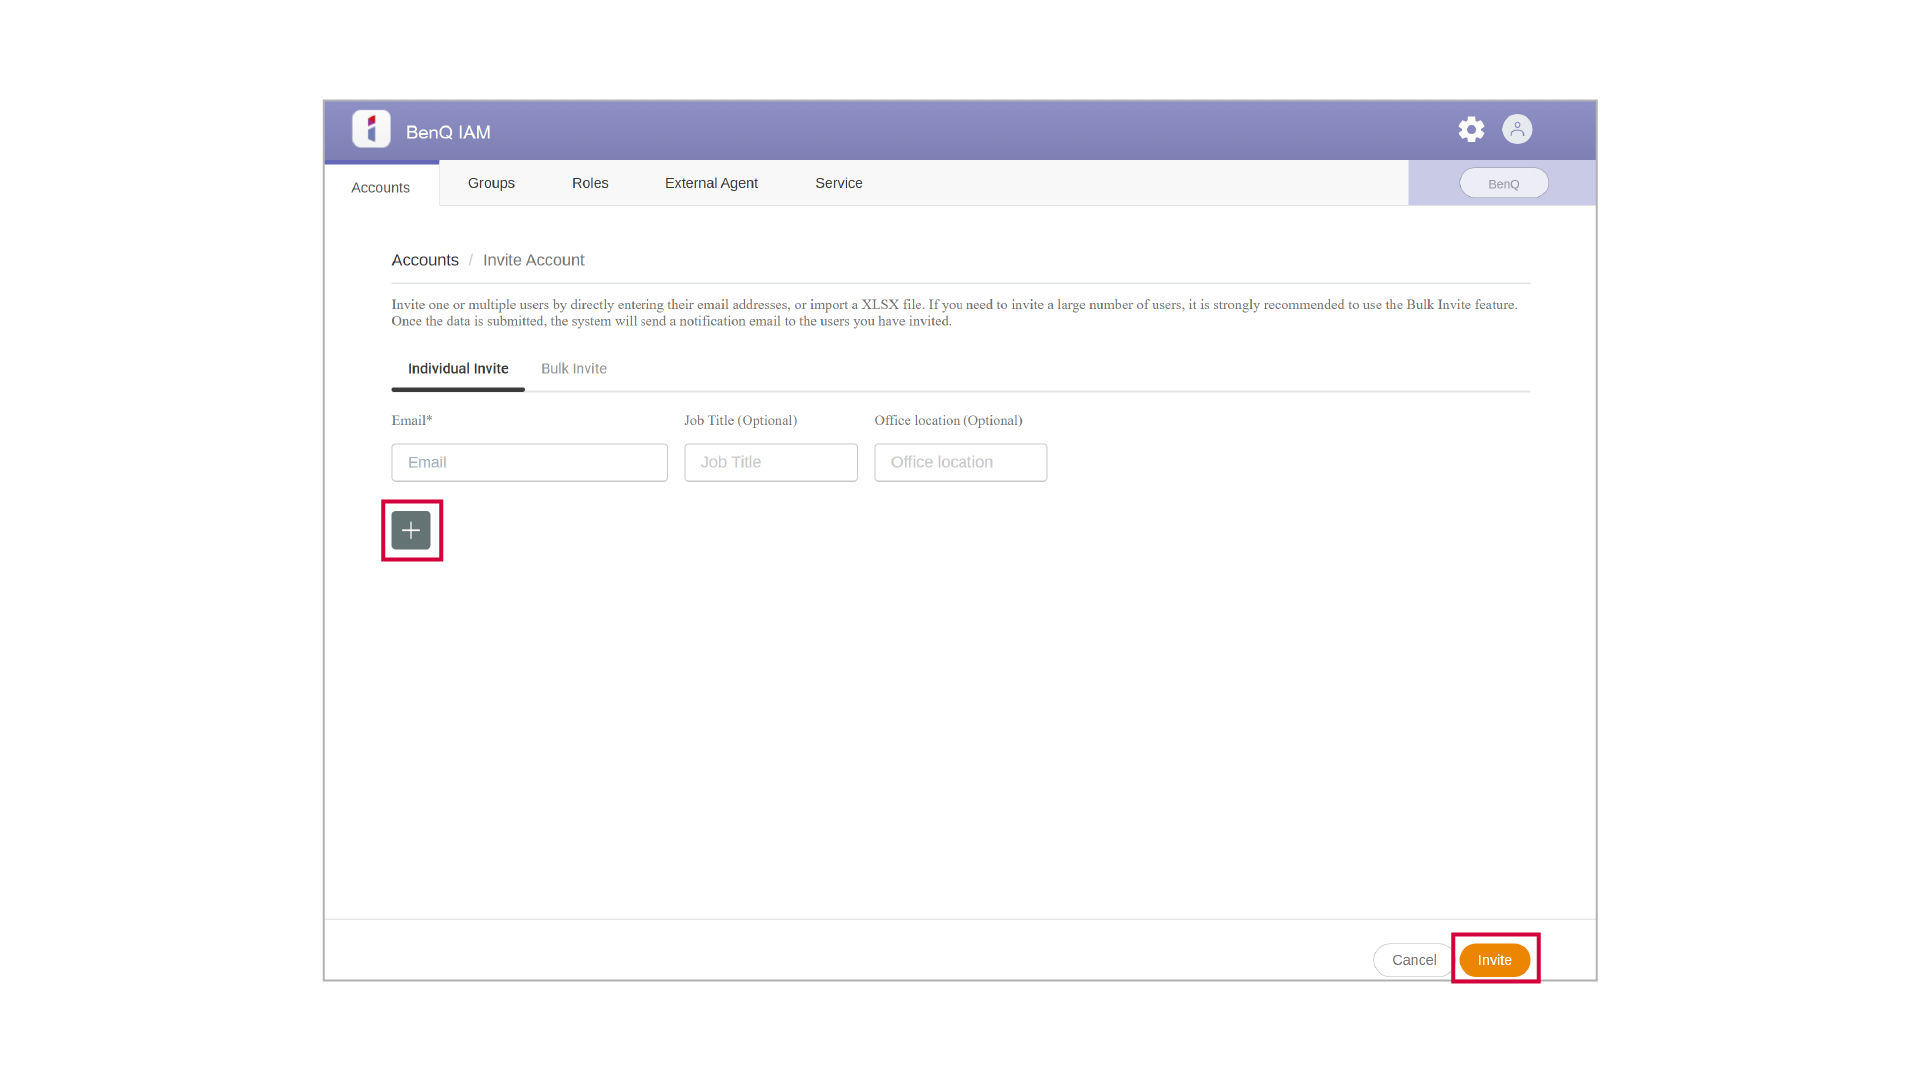Click the BenQ IAM title text
This screenshot has height=1081, width=1921.
click(x=448, y=132)
